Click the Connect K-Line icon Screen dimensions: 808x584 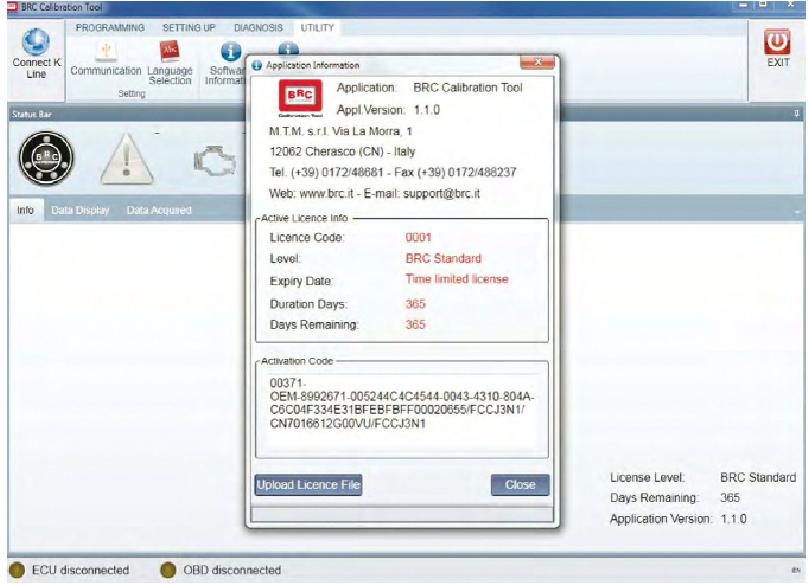35,42
